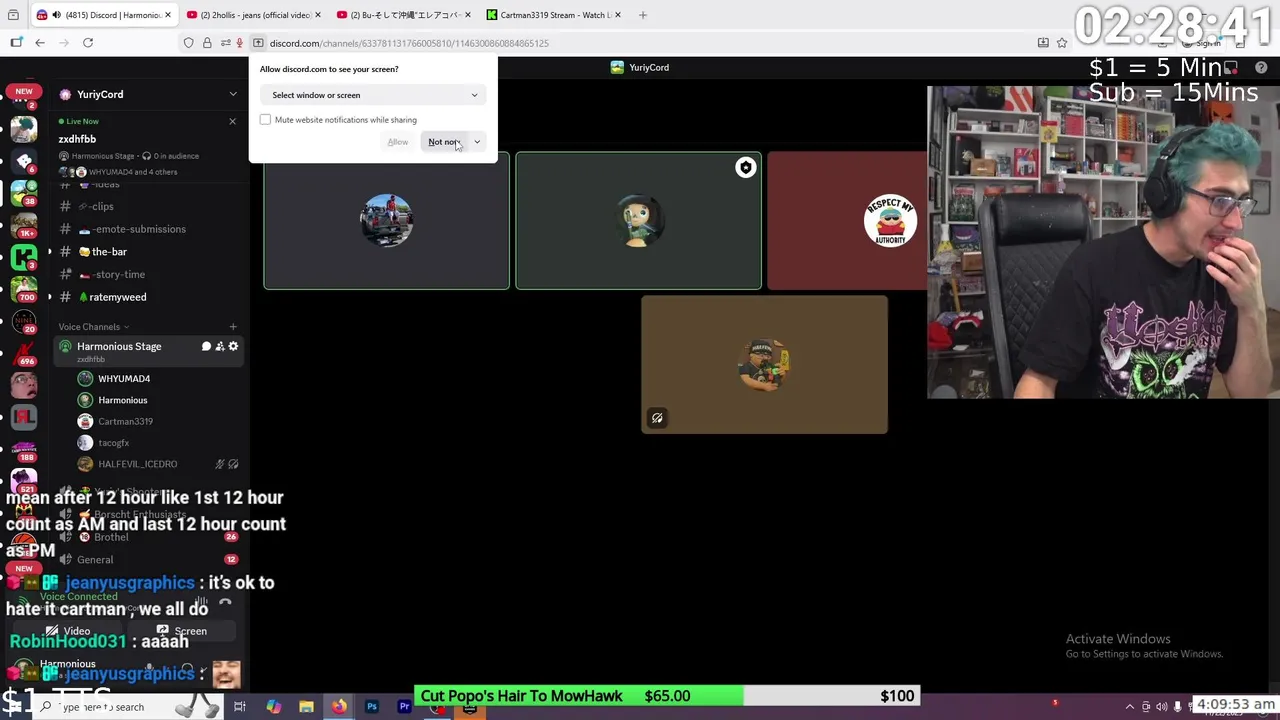Open the Firefox tab overview icon
This screenshot has width=1280, height=720.
click(x=13, y=15)
